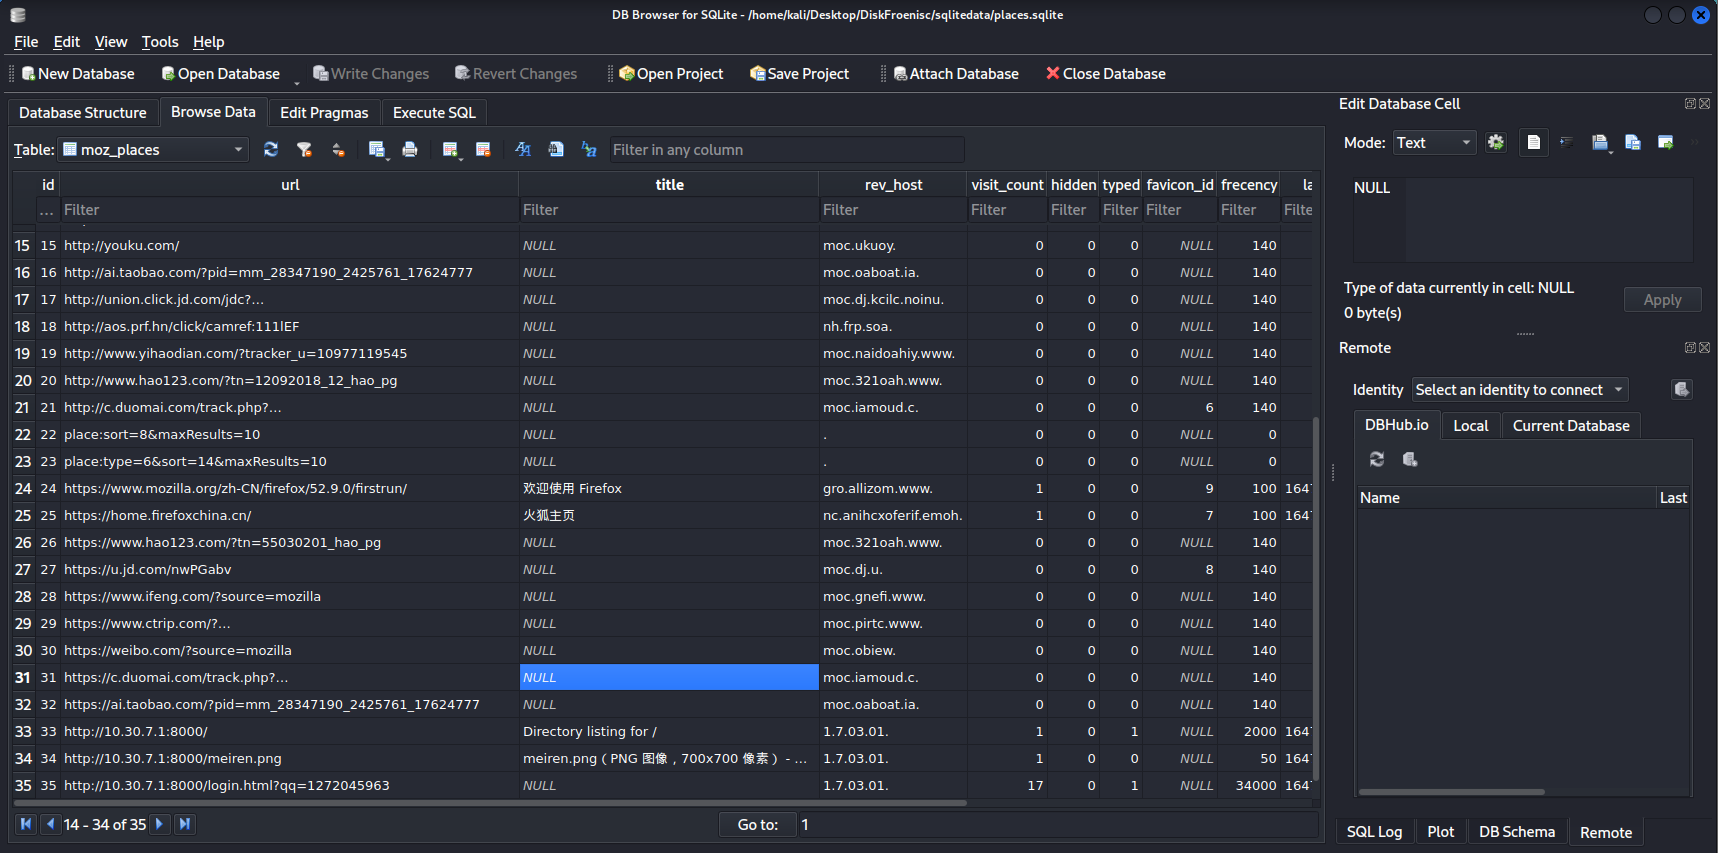The width and height of the screenshot is (1718, 853).
Task: Print the table data
Action: (x=409, y=149)
